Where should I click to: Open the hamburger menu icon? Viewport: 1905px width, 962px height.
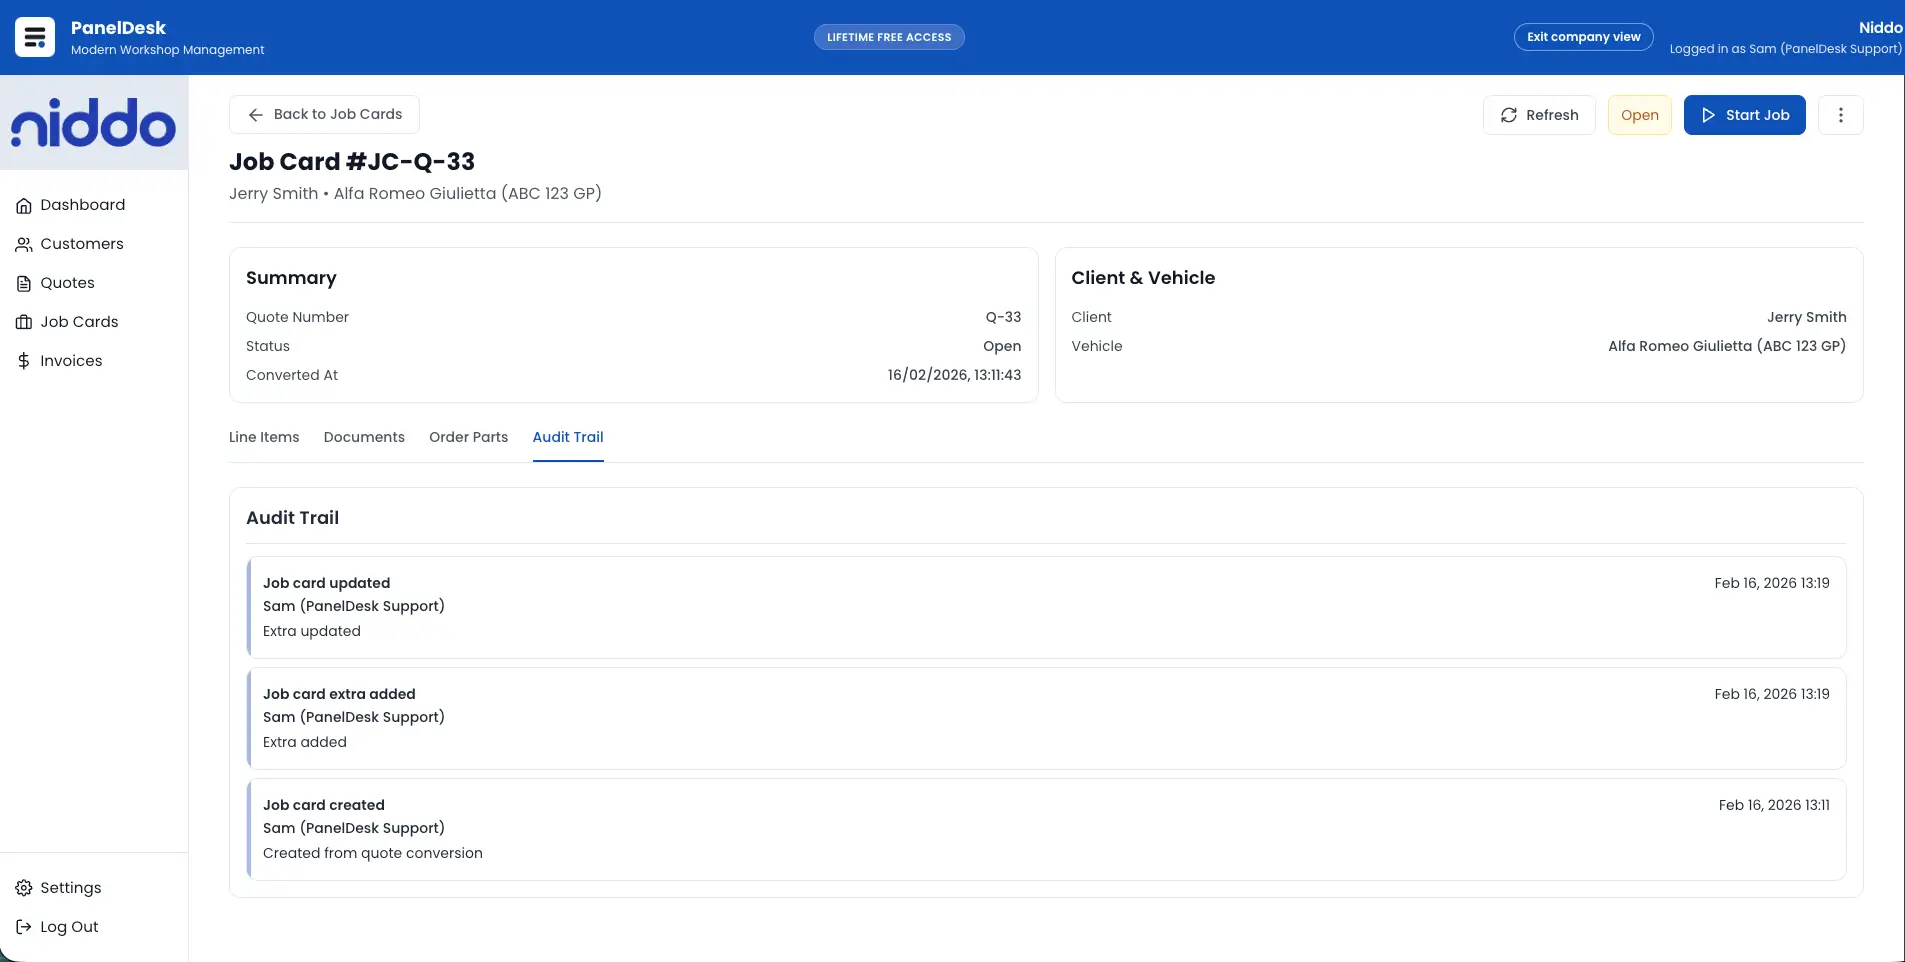33,37
